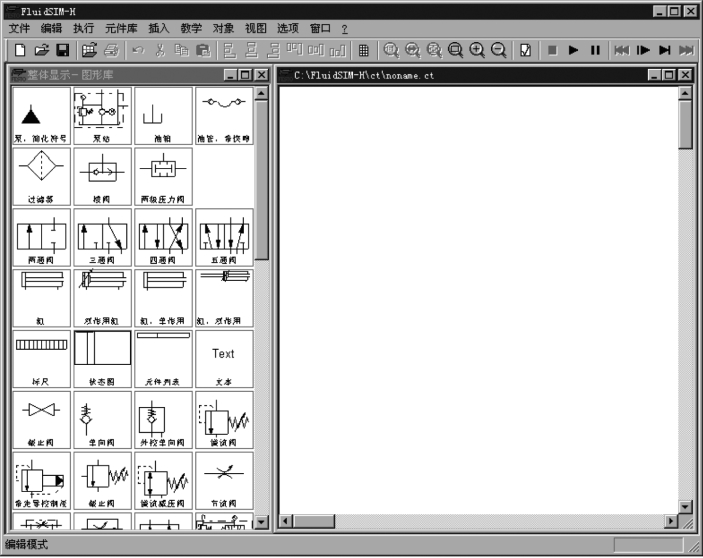The image size is (703, 558).
Task: Select the 标尺 ruler component
Action: (x=41, y=359)
